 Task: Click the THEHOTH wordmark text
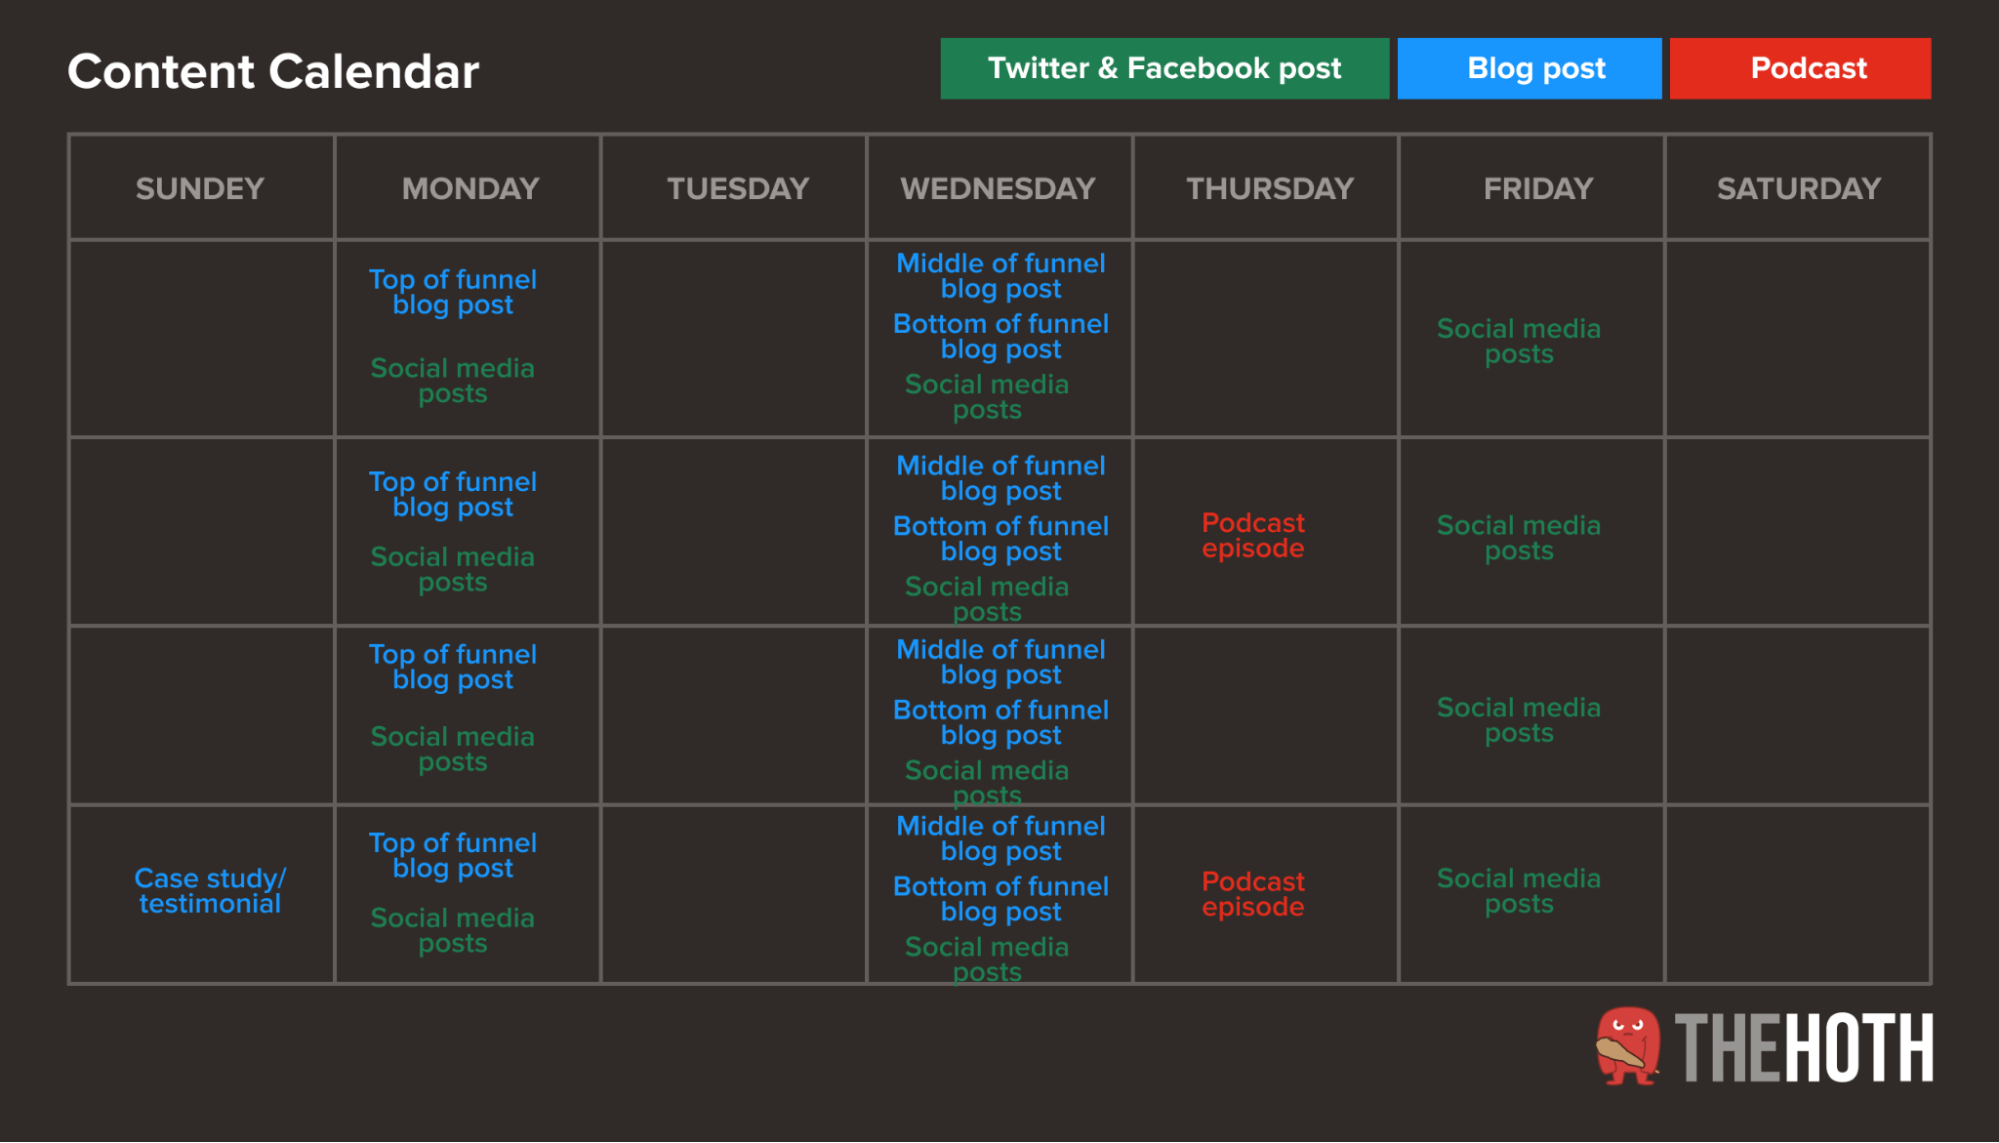point(1804,1048)
